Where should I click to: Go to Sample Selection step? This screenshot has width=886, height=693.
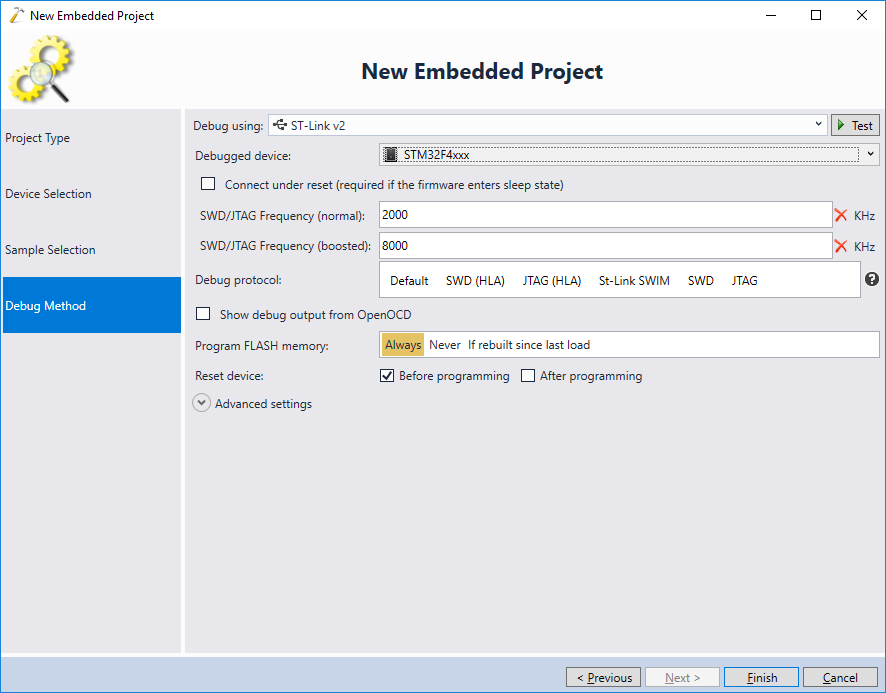(92, 250)
